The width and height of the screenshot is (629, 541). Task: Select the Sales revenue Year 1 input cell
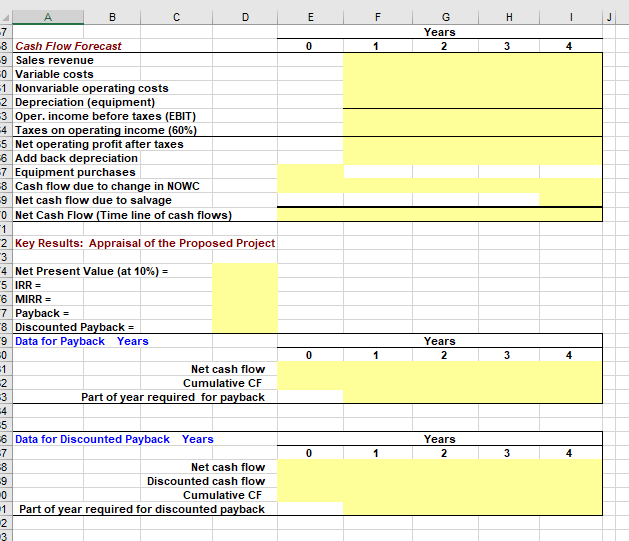point(378,60)
